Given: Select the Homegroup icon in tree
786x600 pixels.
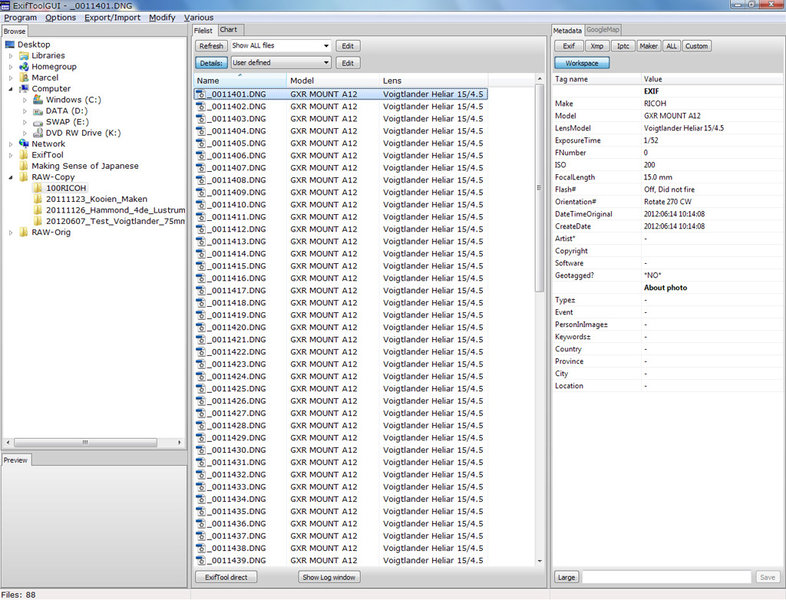Looking at the screenshot, I should click(x=24, y=67).
